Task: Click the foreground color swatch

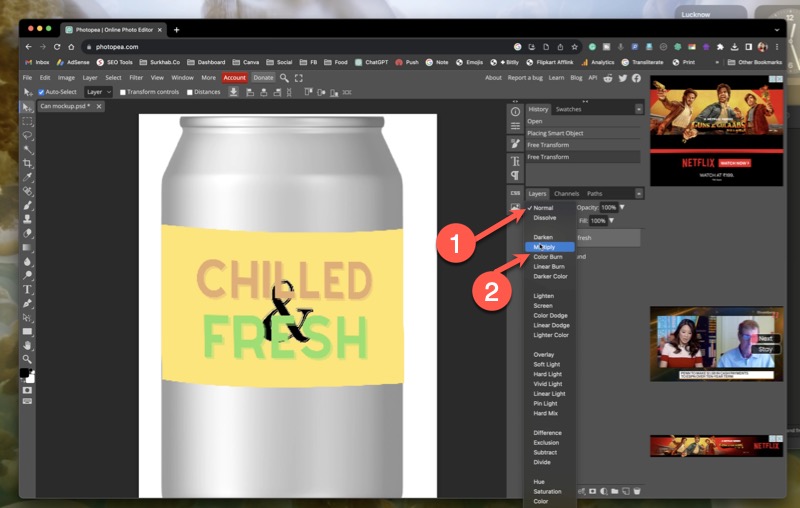Action: click(x=24, y=373)
